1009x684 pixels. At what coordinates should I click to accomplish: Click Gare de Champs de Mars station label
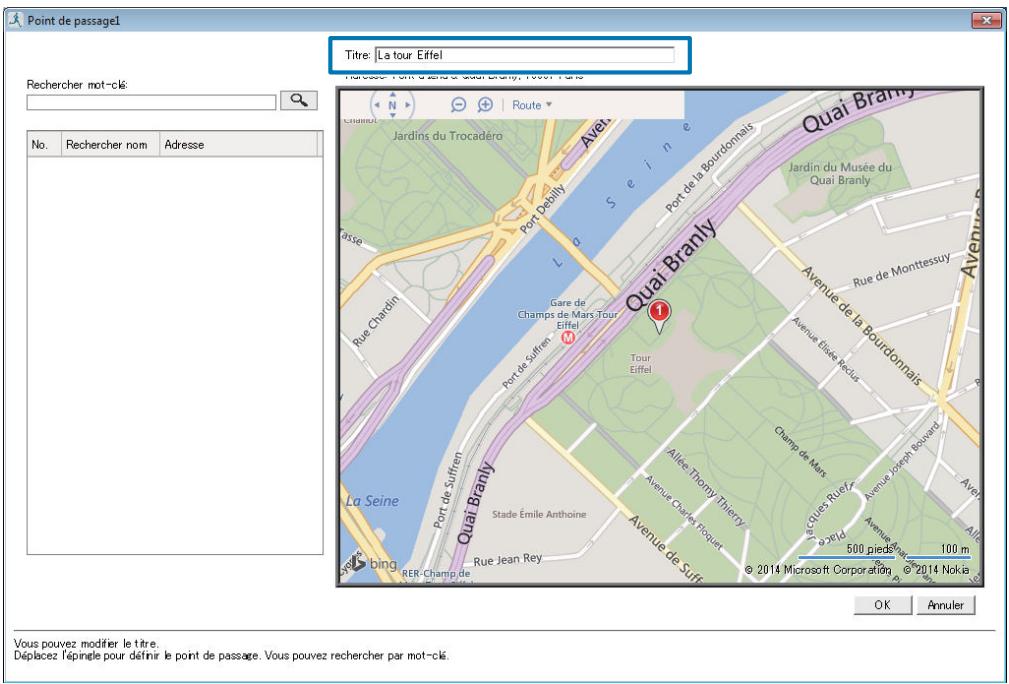(568, 314)
